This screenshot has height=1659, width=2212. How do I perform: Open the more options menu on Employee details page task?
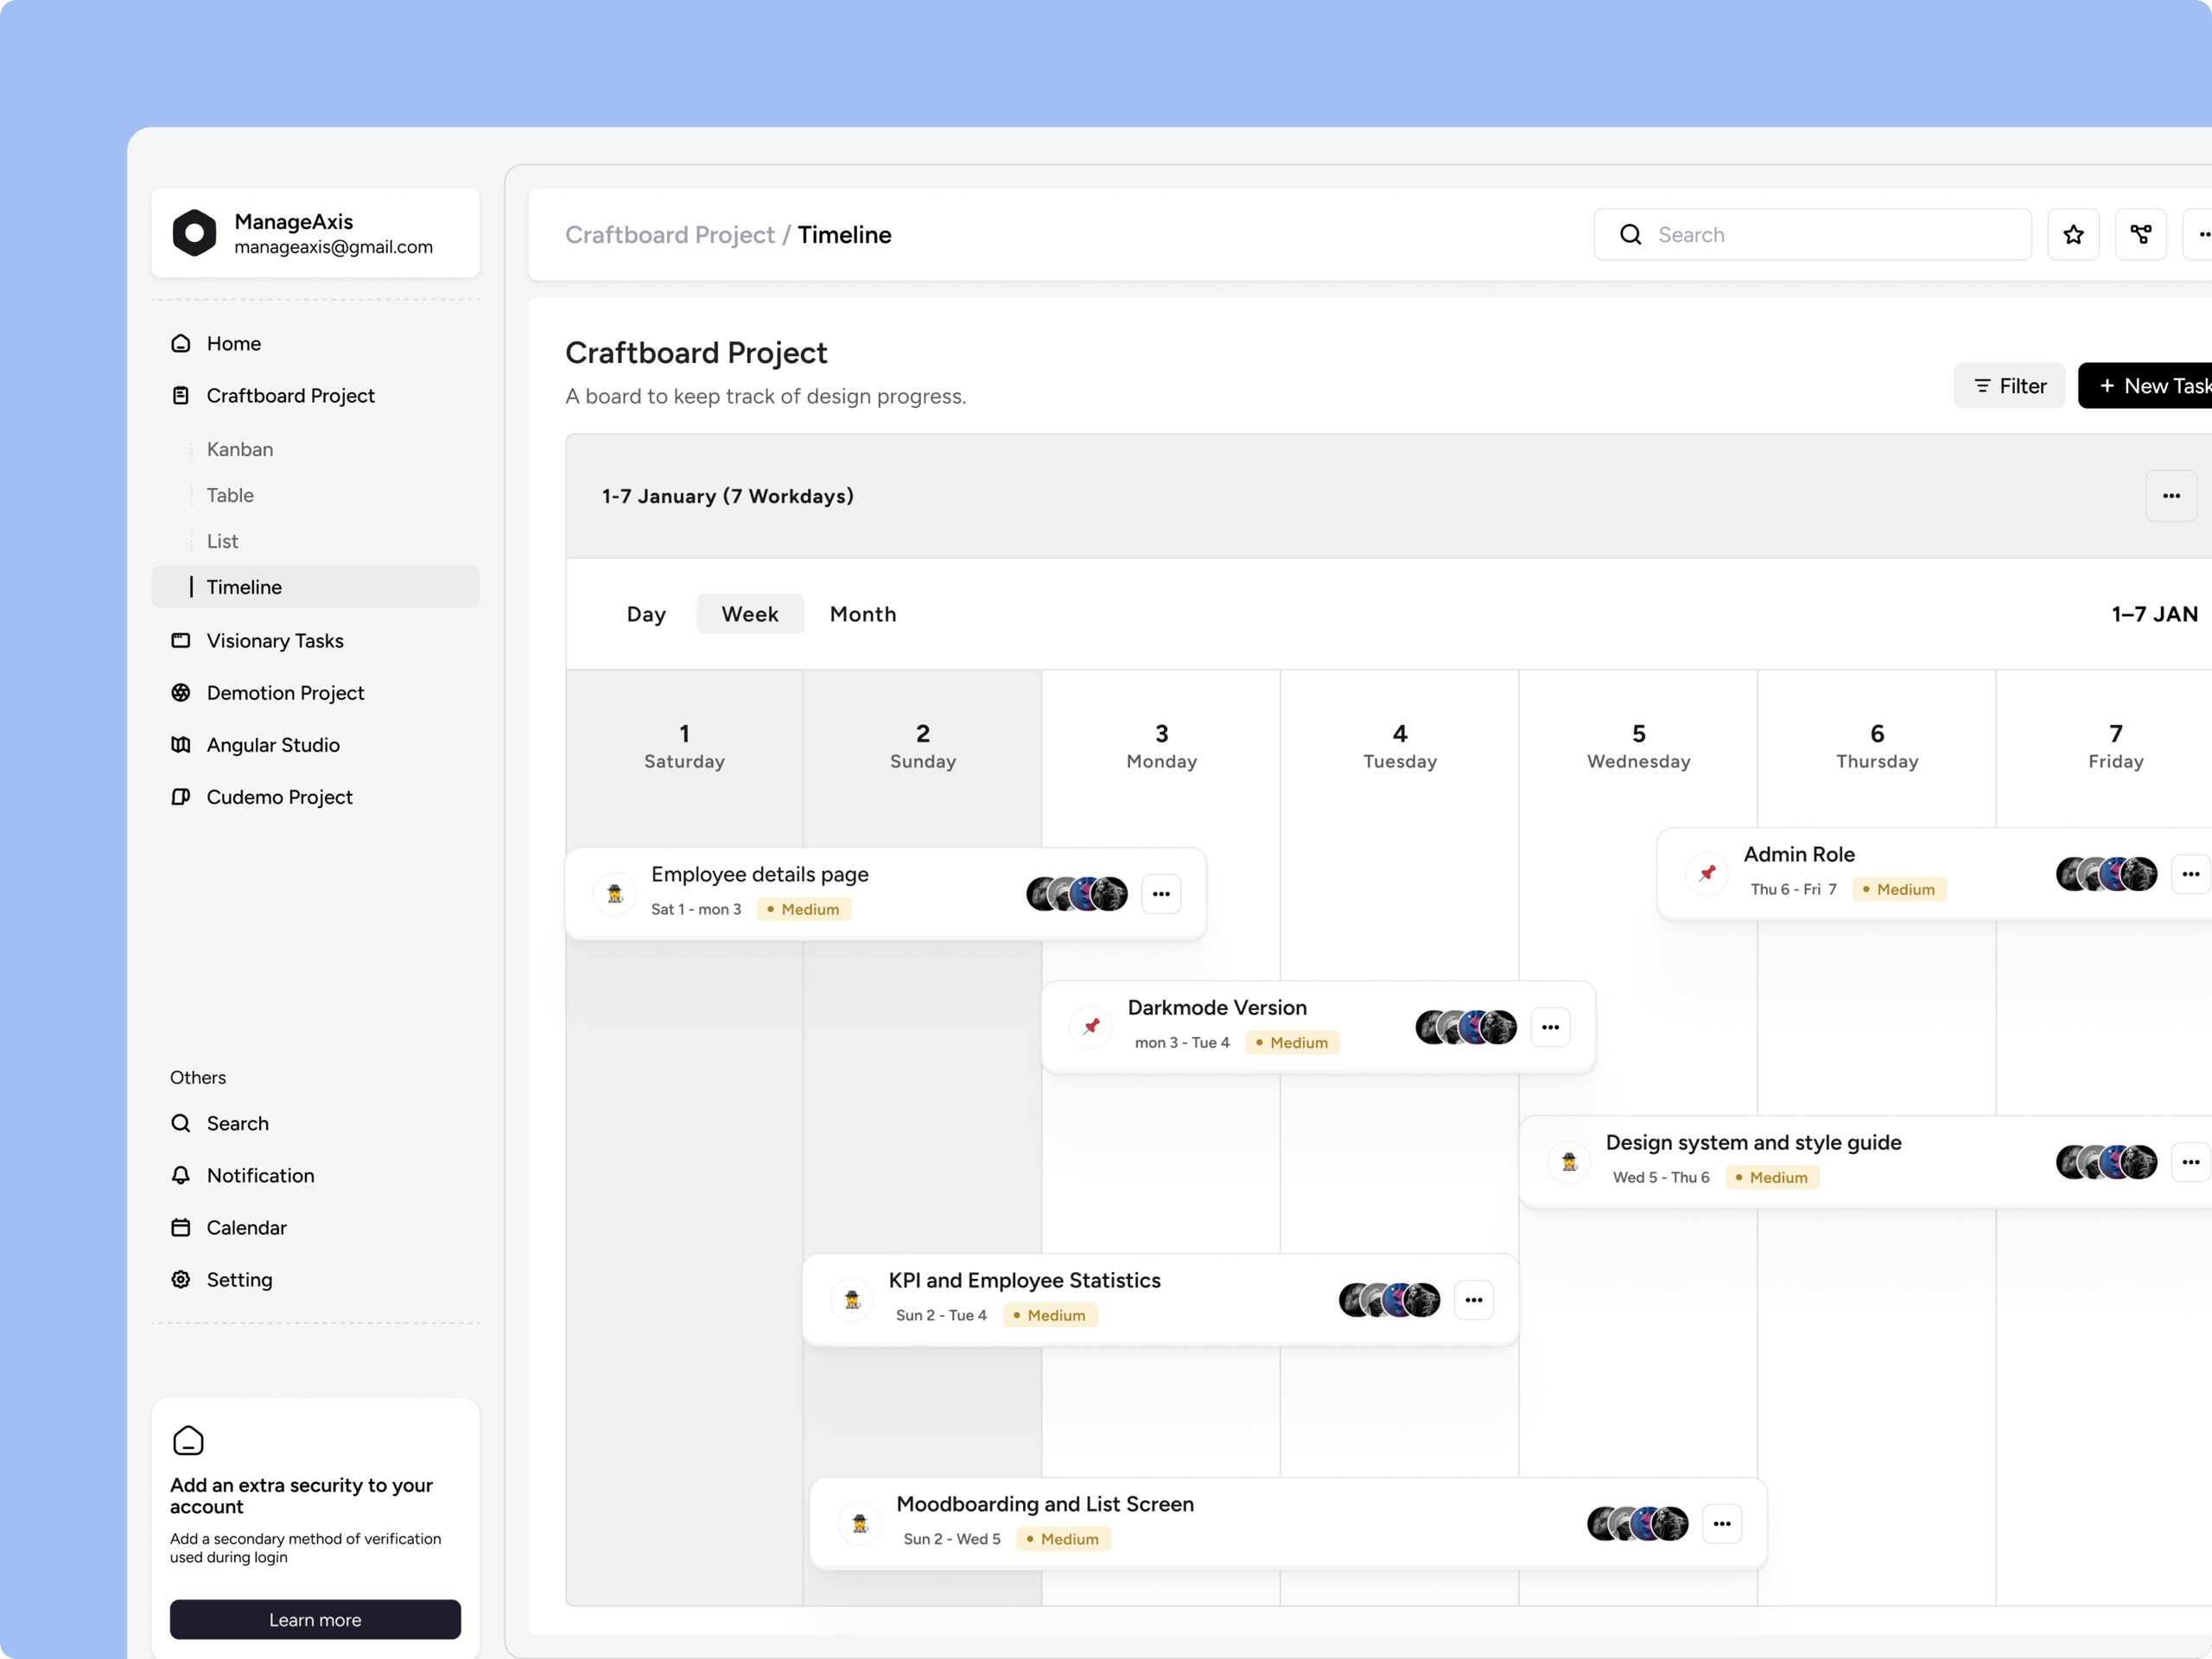1161,893
